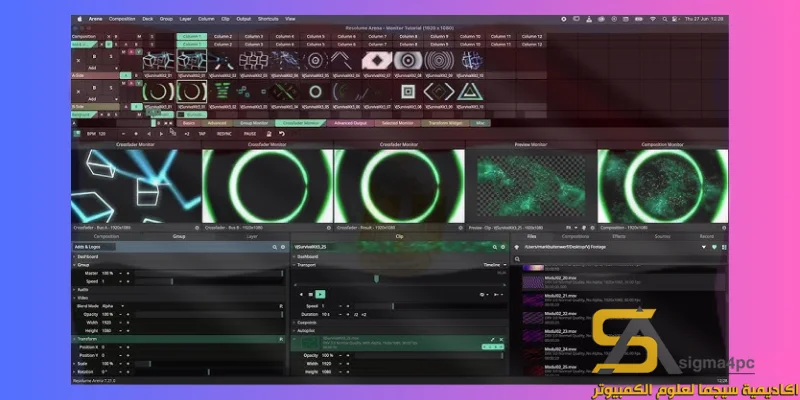Assign A-Side layer to crossfader bus A
This screenshot has width=800, height=400.
click(125, 76)
